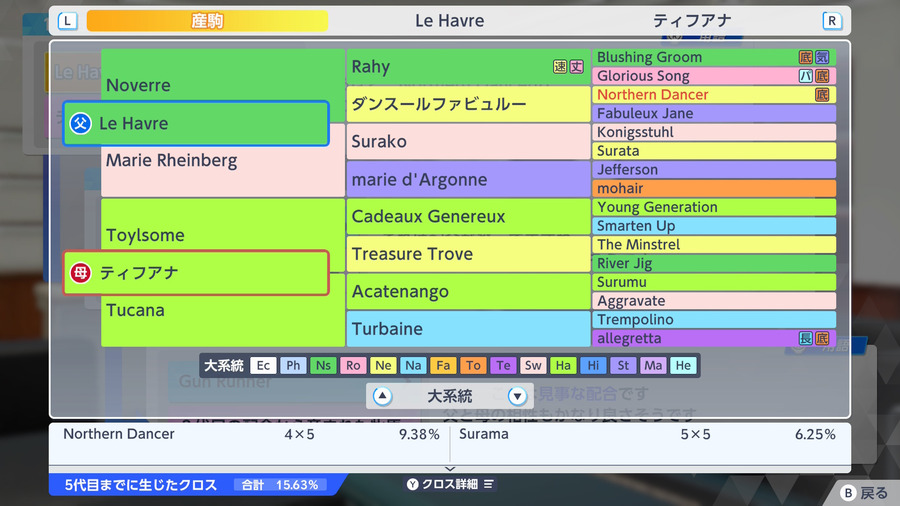This screenshot has width=900, height=506.
Task: Click the red 母 dam icon
Action: (80, 273)
